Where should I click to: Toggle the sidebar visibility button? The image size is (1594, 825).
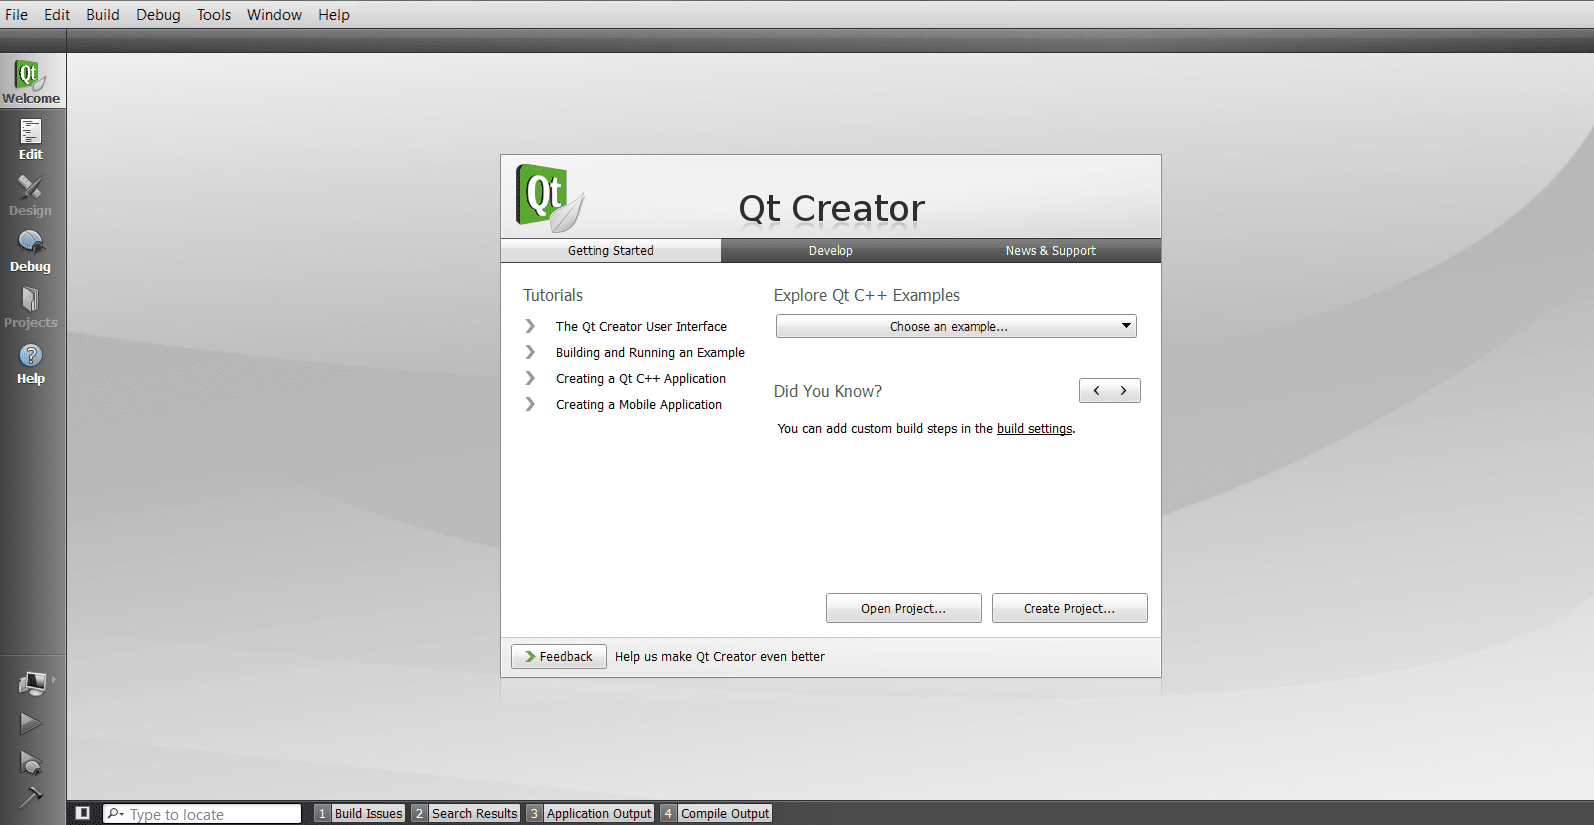(x=83, y=814)
